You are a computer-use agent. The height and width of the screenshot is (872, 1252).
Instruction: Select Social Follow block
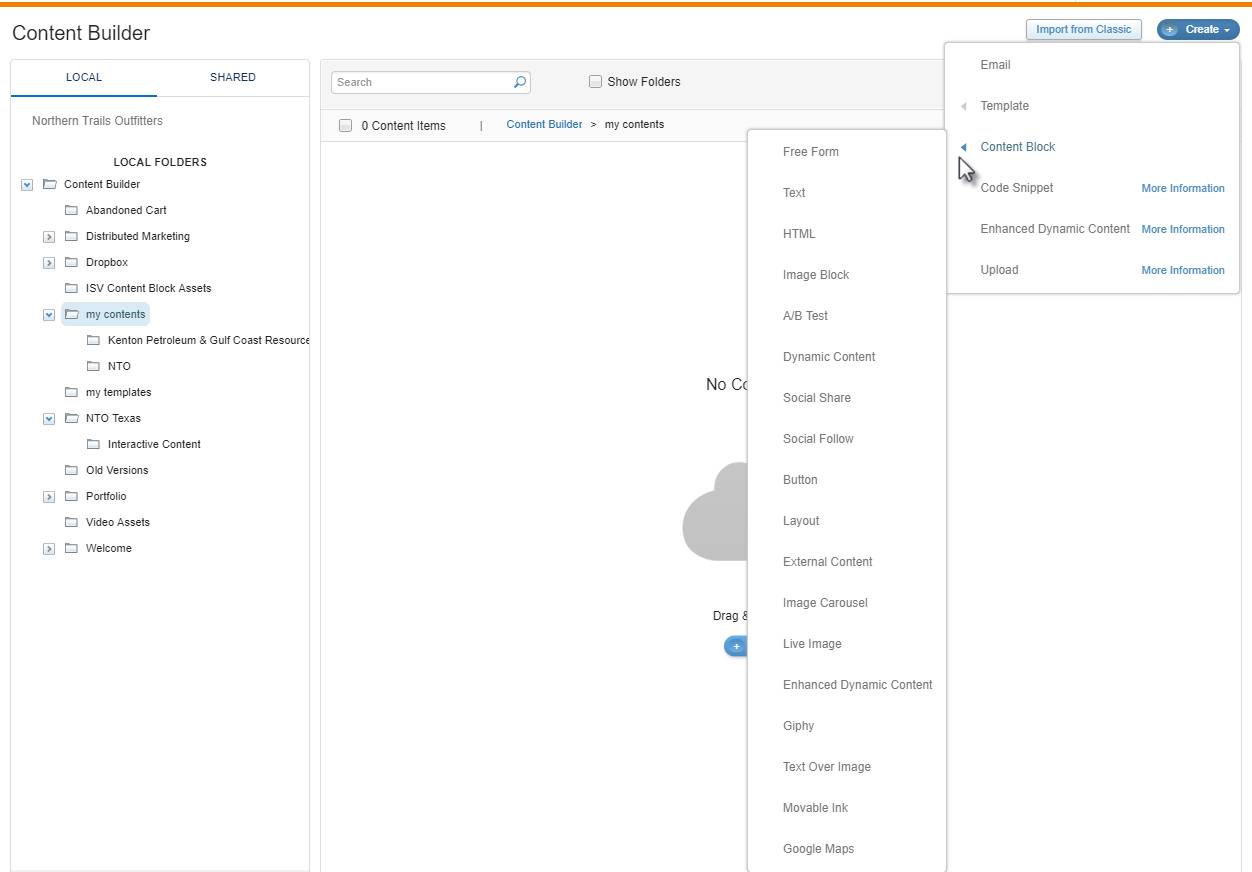pyautogui.click(x=818, y=439)
